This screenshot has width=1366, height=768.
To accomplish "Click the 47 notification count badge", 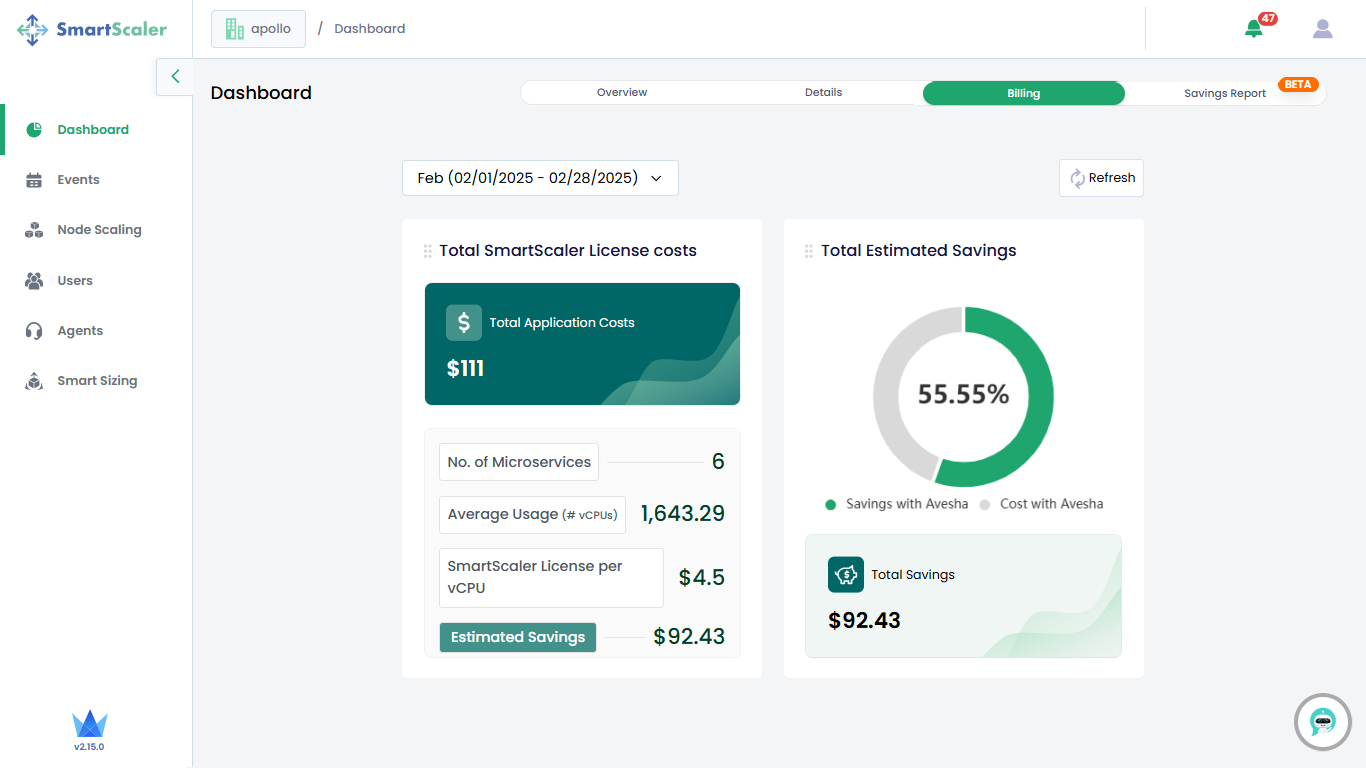I will pyautogui.click(x=1268, y=19).
